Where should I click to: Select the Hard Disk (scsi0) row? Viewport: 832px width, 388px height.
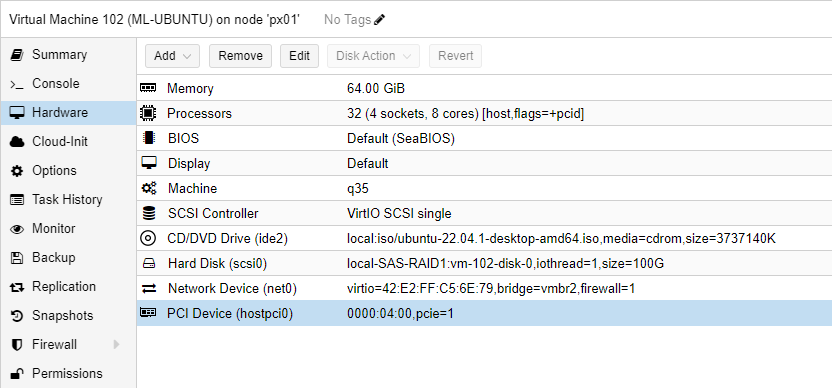(x=484, y=263)
